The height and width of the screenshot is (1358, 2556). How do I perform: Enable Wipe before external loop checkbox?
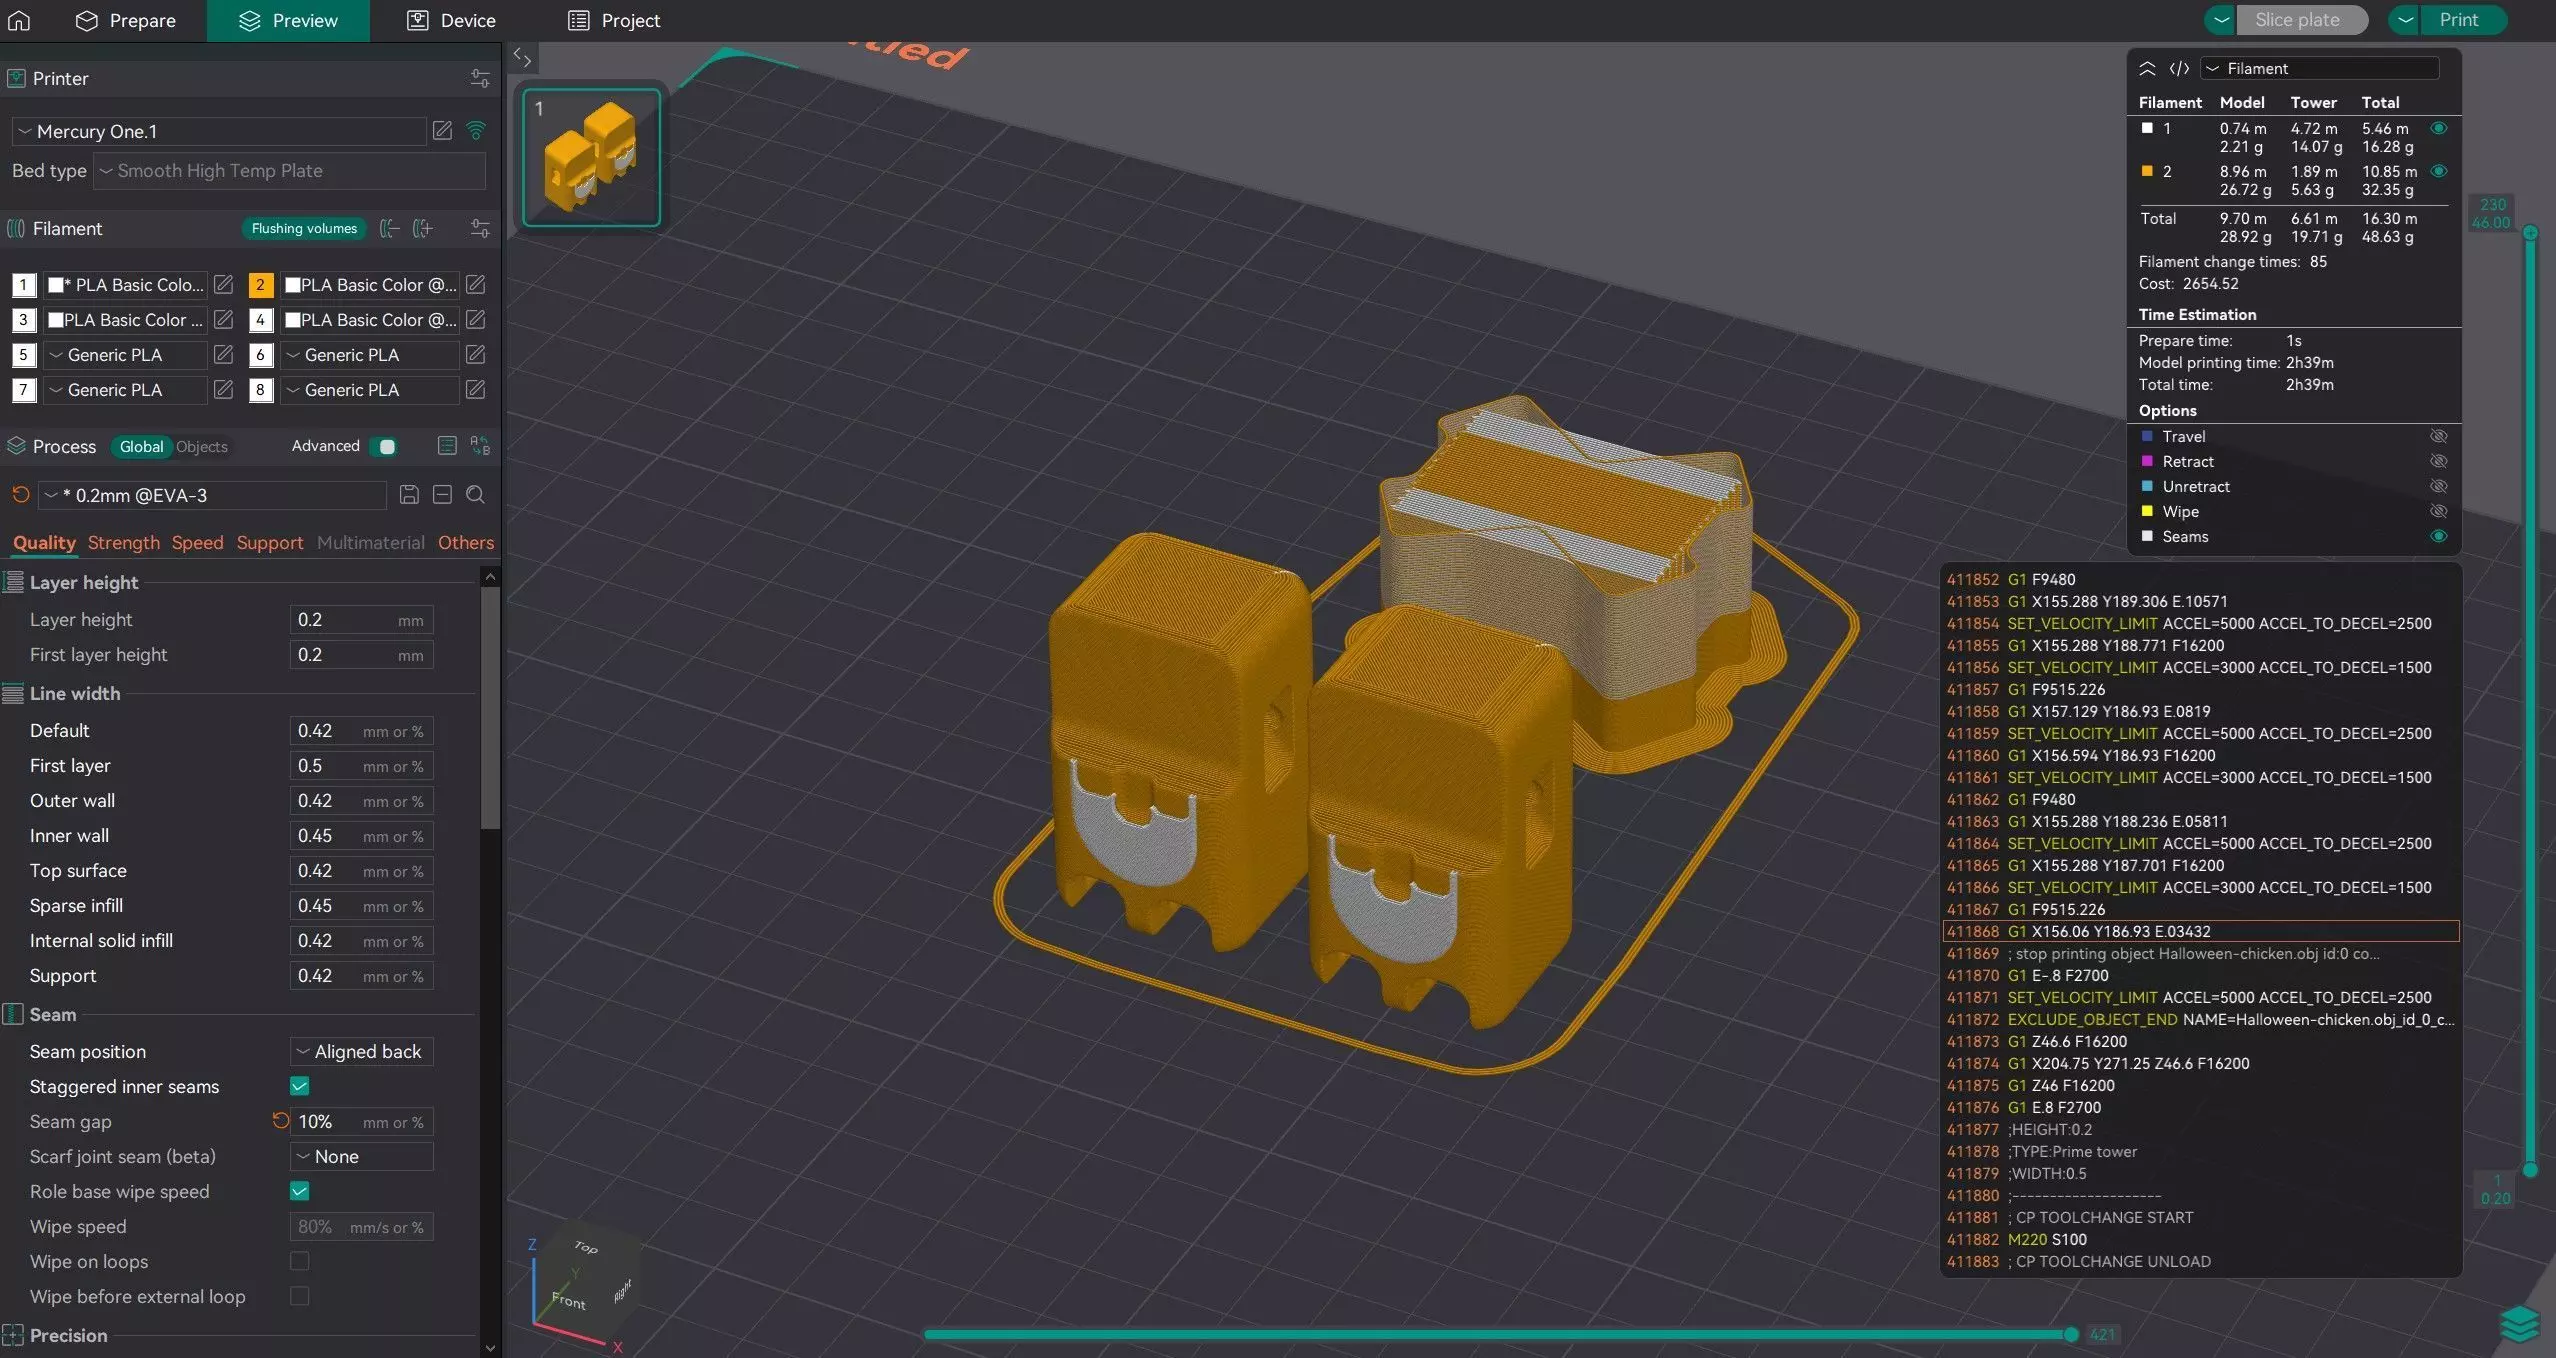[x=299, y=1296]
